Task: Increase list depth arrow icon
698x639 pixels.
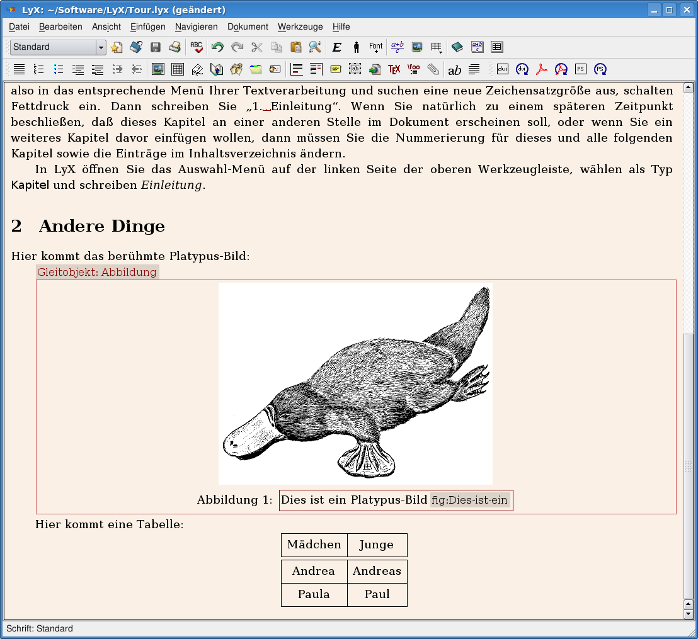Action: point(117,69)
